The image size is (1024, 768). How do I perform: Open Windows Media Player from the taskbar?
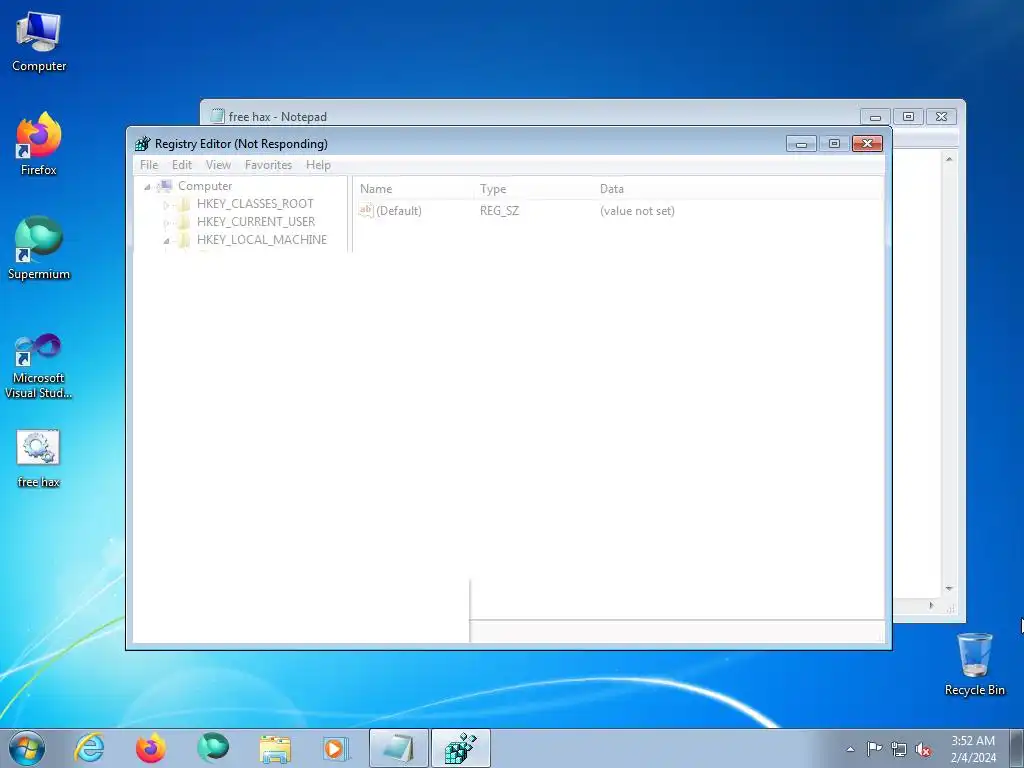coord(337,748)
